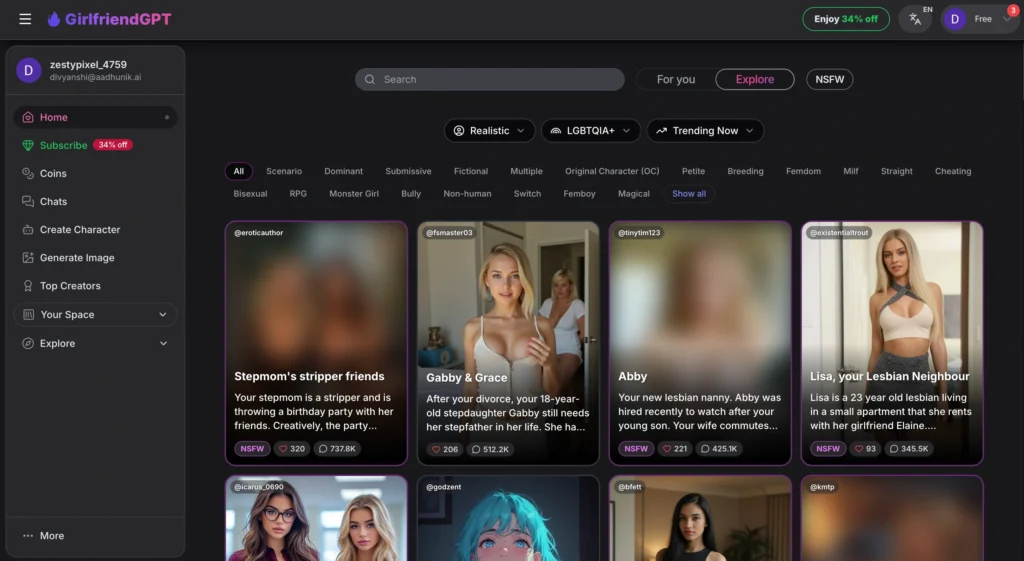Expand the sidebar Explore section chevron
This screenshot has width=1024, height=561.
click(x=163, y=343)
